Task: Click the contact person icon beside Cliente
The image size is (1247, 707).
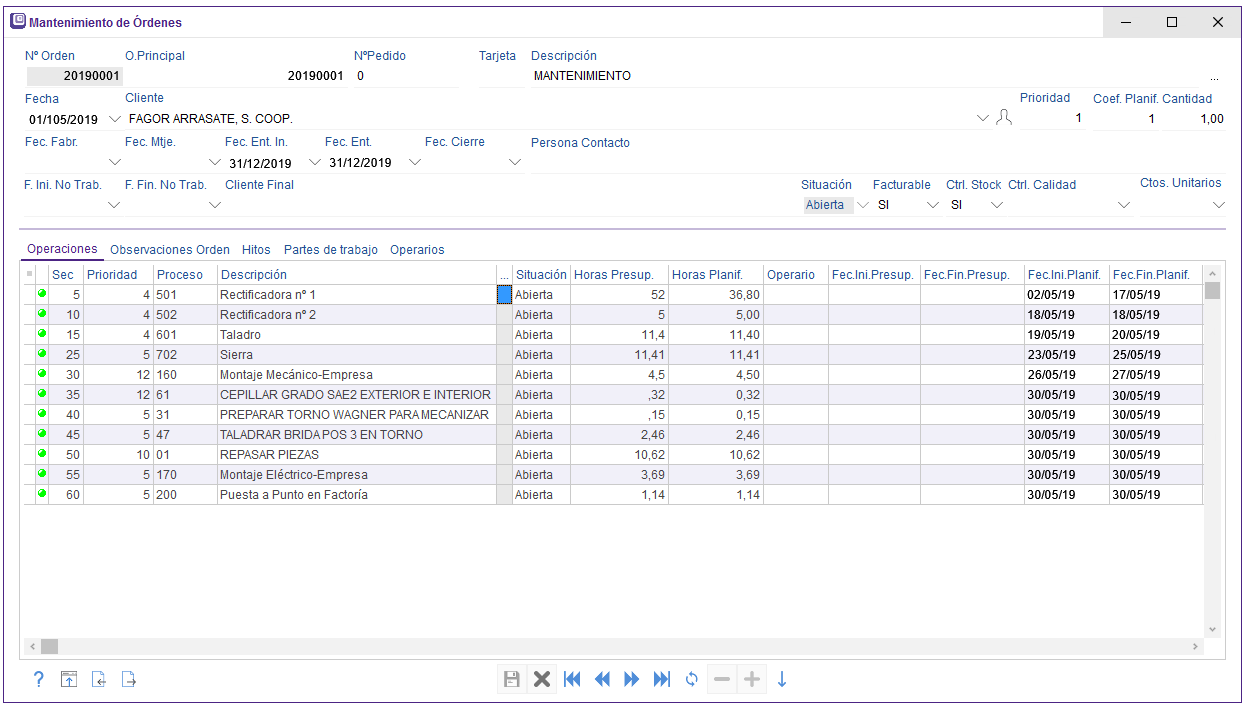Action: pos(1005,119)
